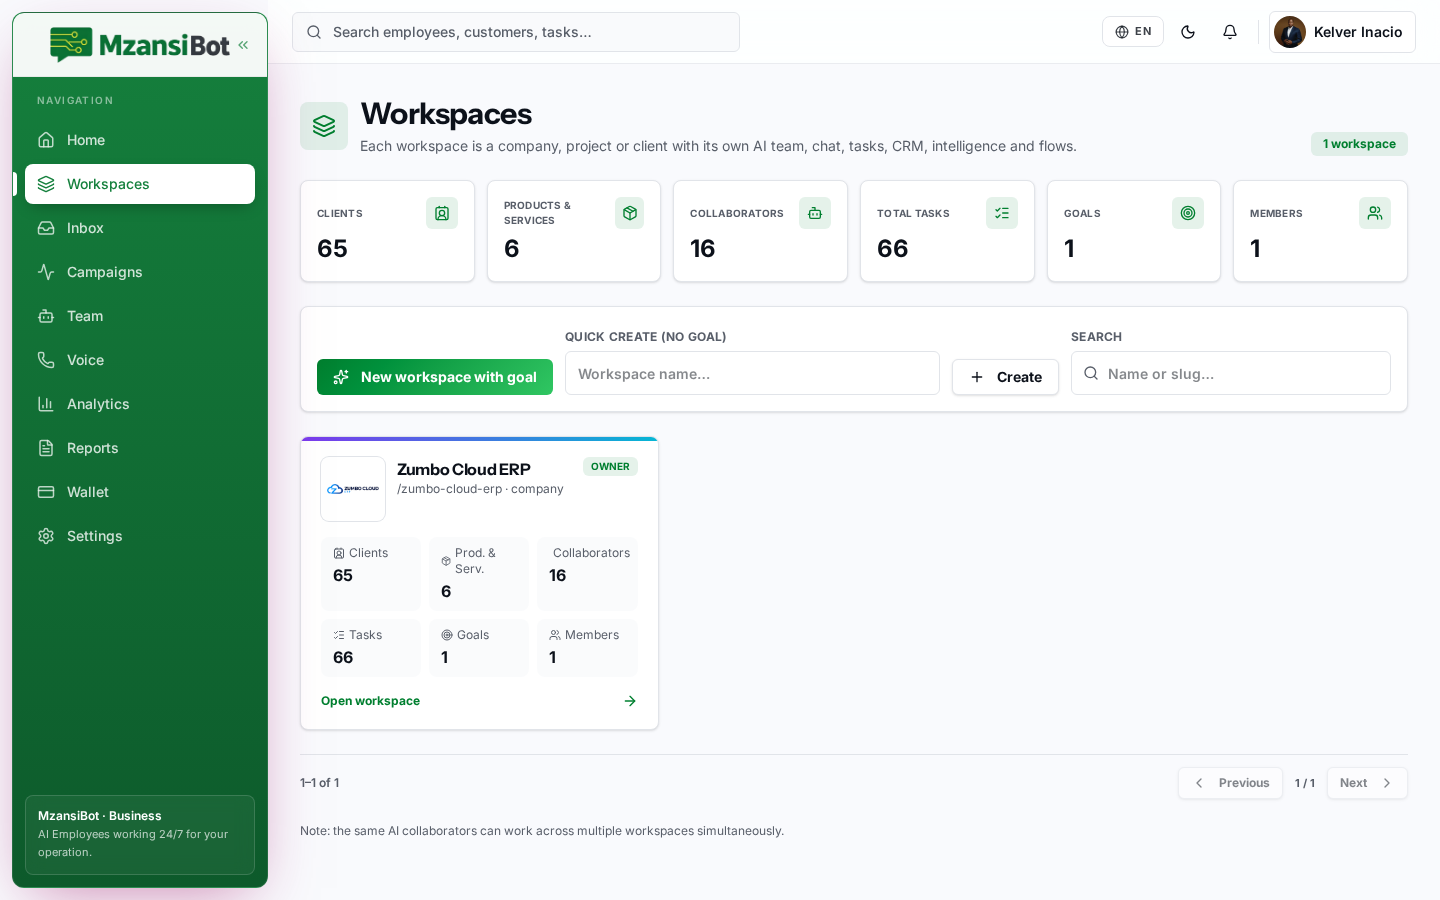Click the Wallet card icon

point(46,492)
